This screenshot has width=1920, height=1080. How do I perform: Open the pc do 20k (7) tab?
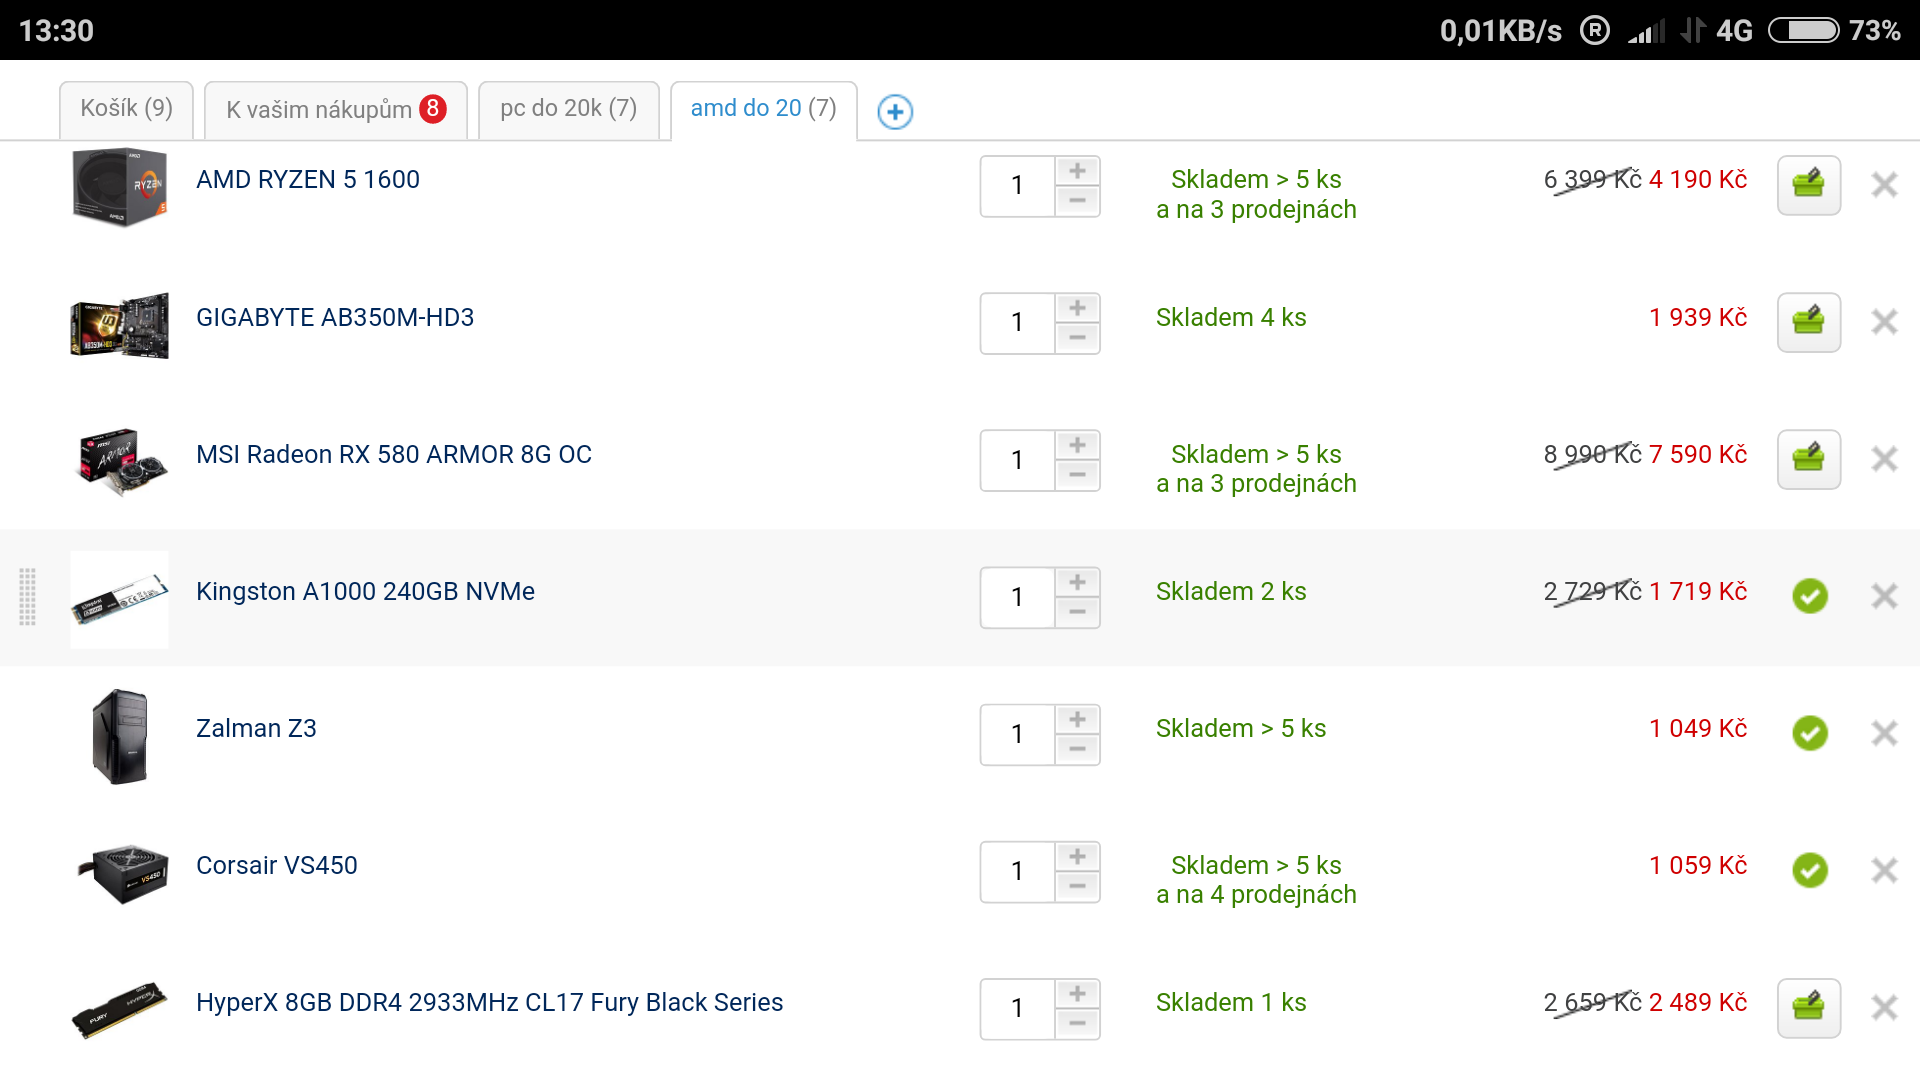point(568,109)
